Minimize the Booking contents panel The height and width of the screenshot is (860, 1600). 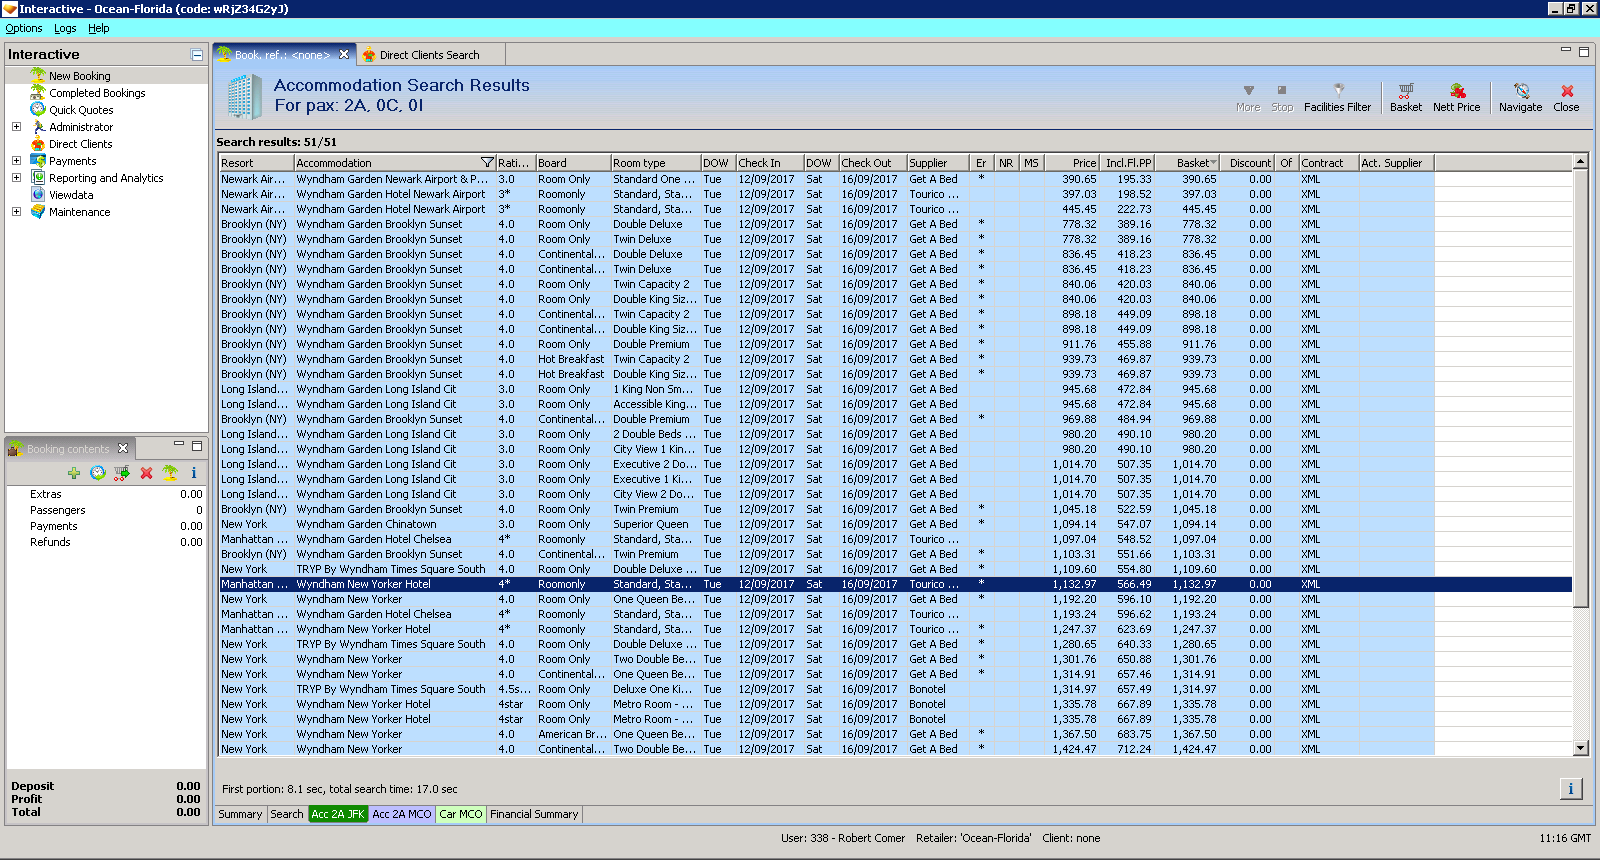[179, 445]
